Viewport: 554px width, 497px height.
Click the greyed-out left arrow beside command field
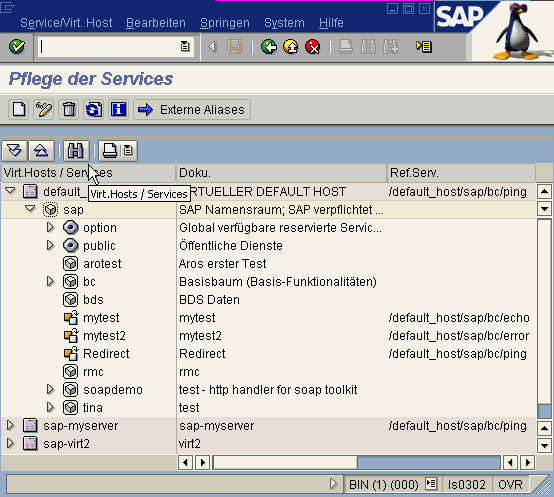212,47
